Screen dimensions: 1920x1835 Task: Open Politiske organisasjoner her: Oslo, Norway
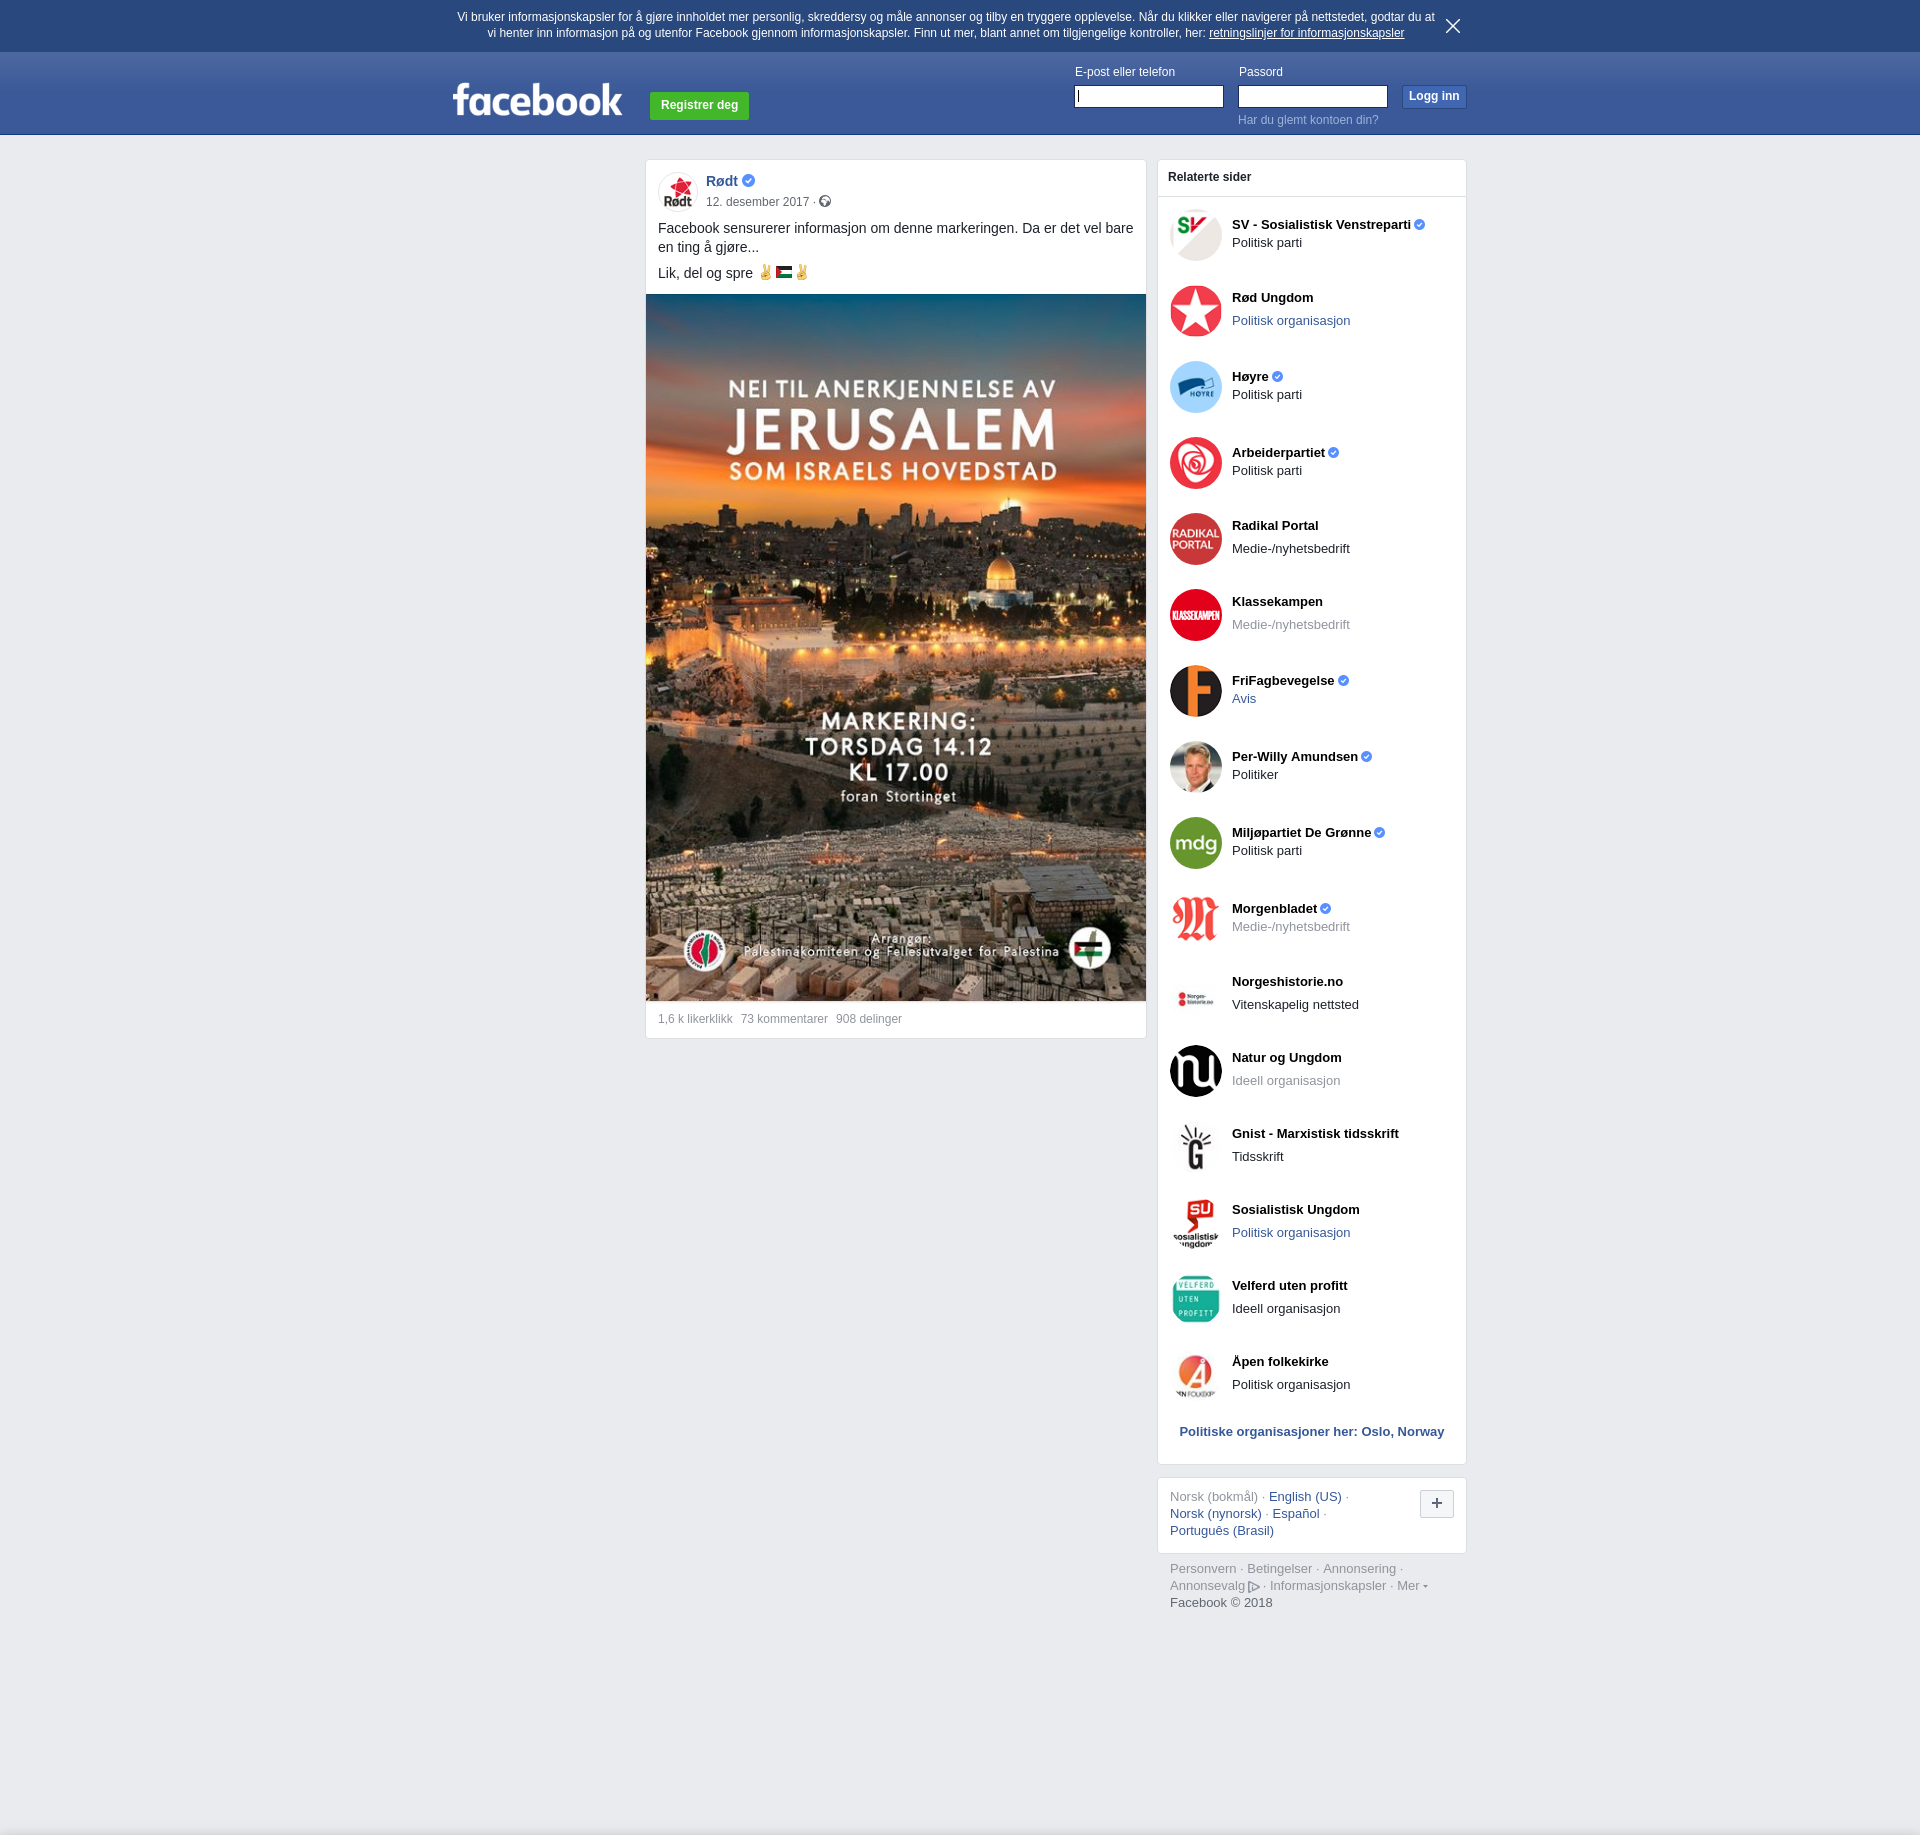(1312, 1432)
